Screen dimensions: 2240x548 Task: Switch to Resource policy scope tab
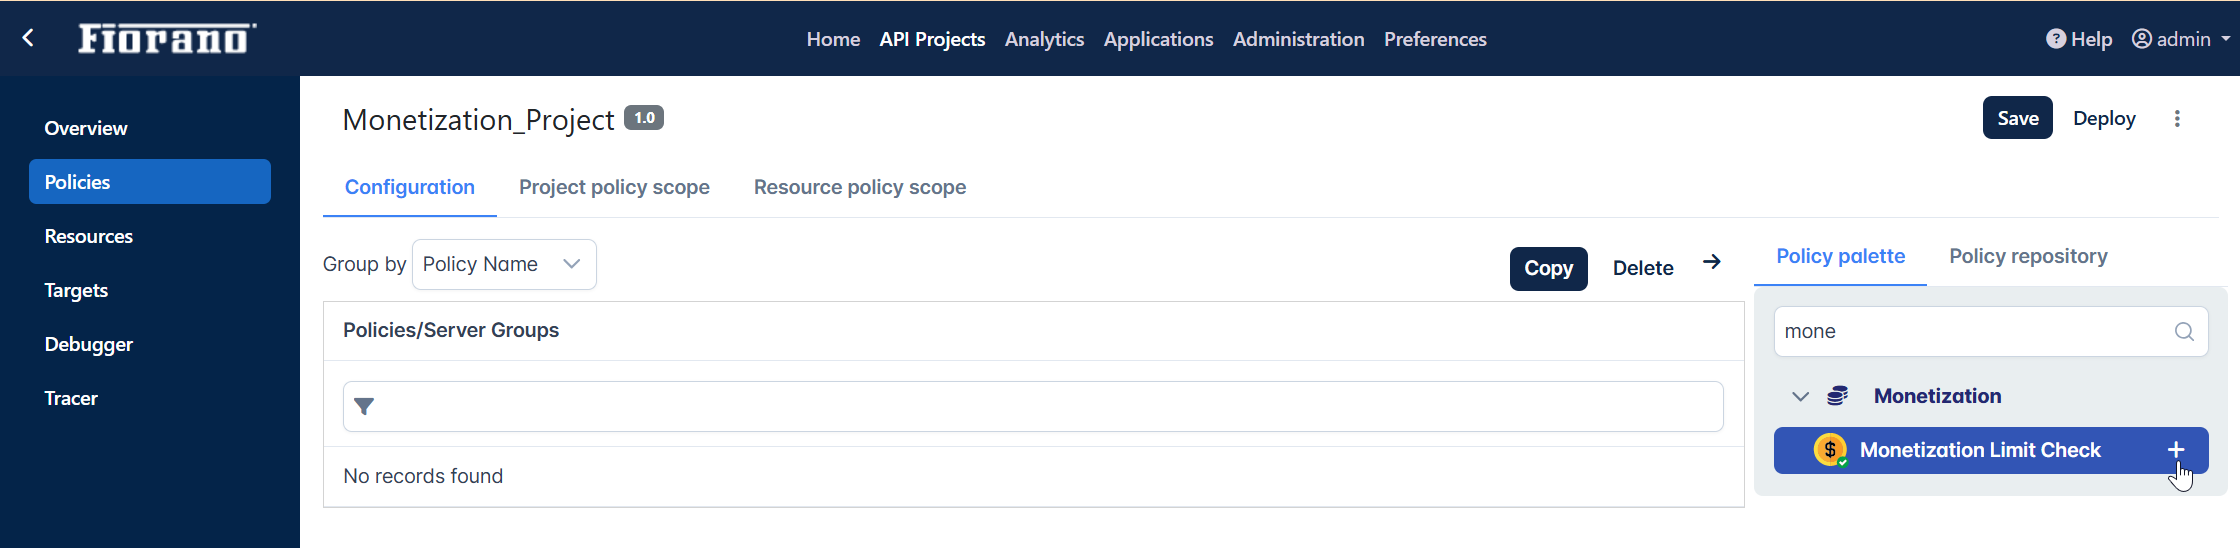(x=860, y=187)
